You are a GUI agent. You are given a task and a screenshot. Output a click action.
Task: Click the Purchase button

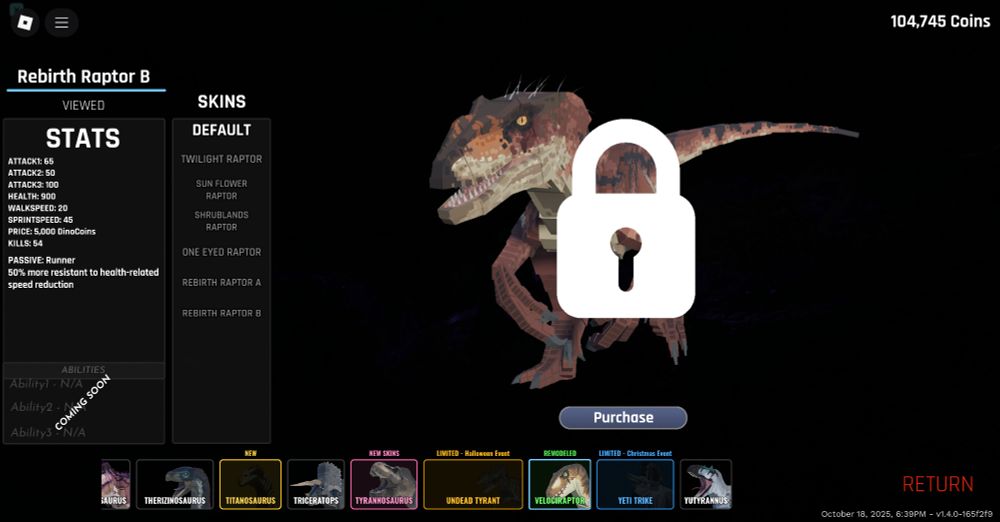tap(623, 417)
